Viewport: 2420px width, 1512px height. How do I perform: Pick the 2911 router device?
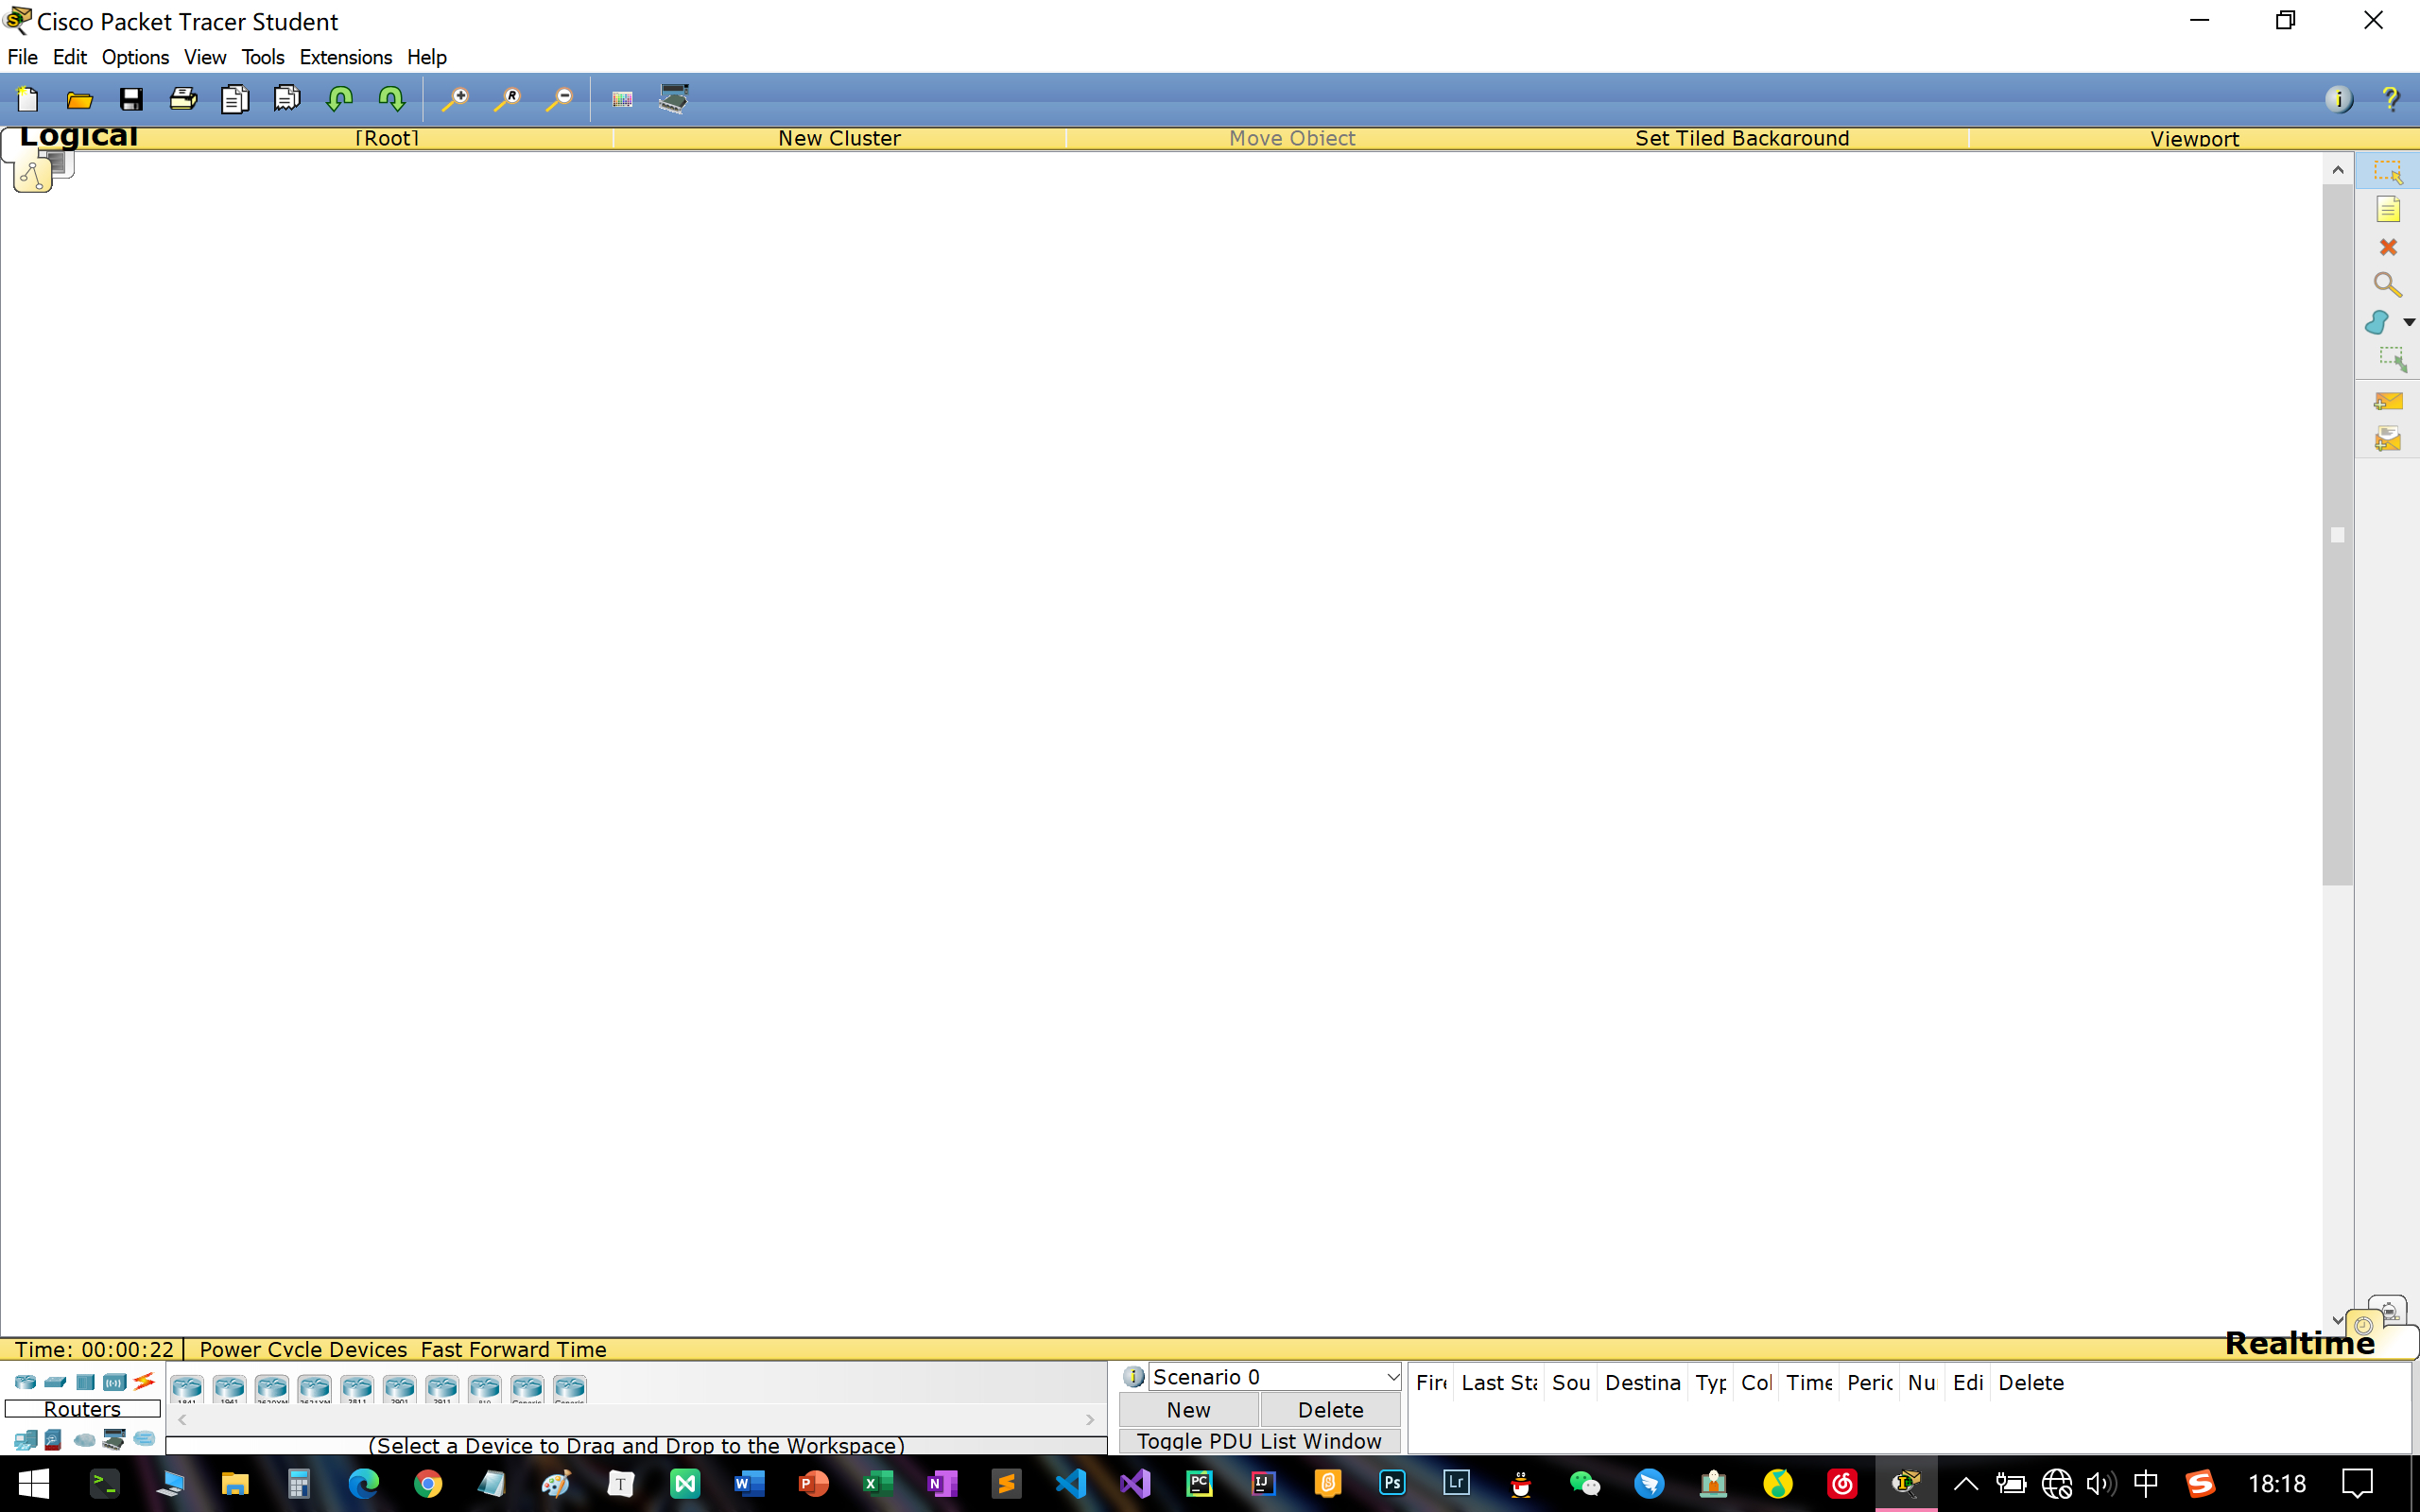click(442, 1389)
